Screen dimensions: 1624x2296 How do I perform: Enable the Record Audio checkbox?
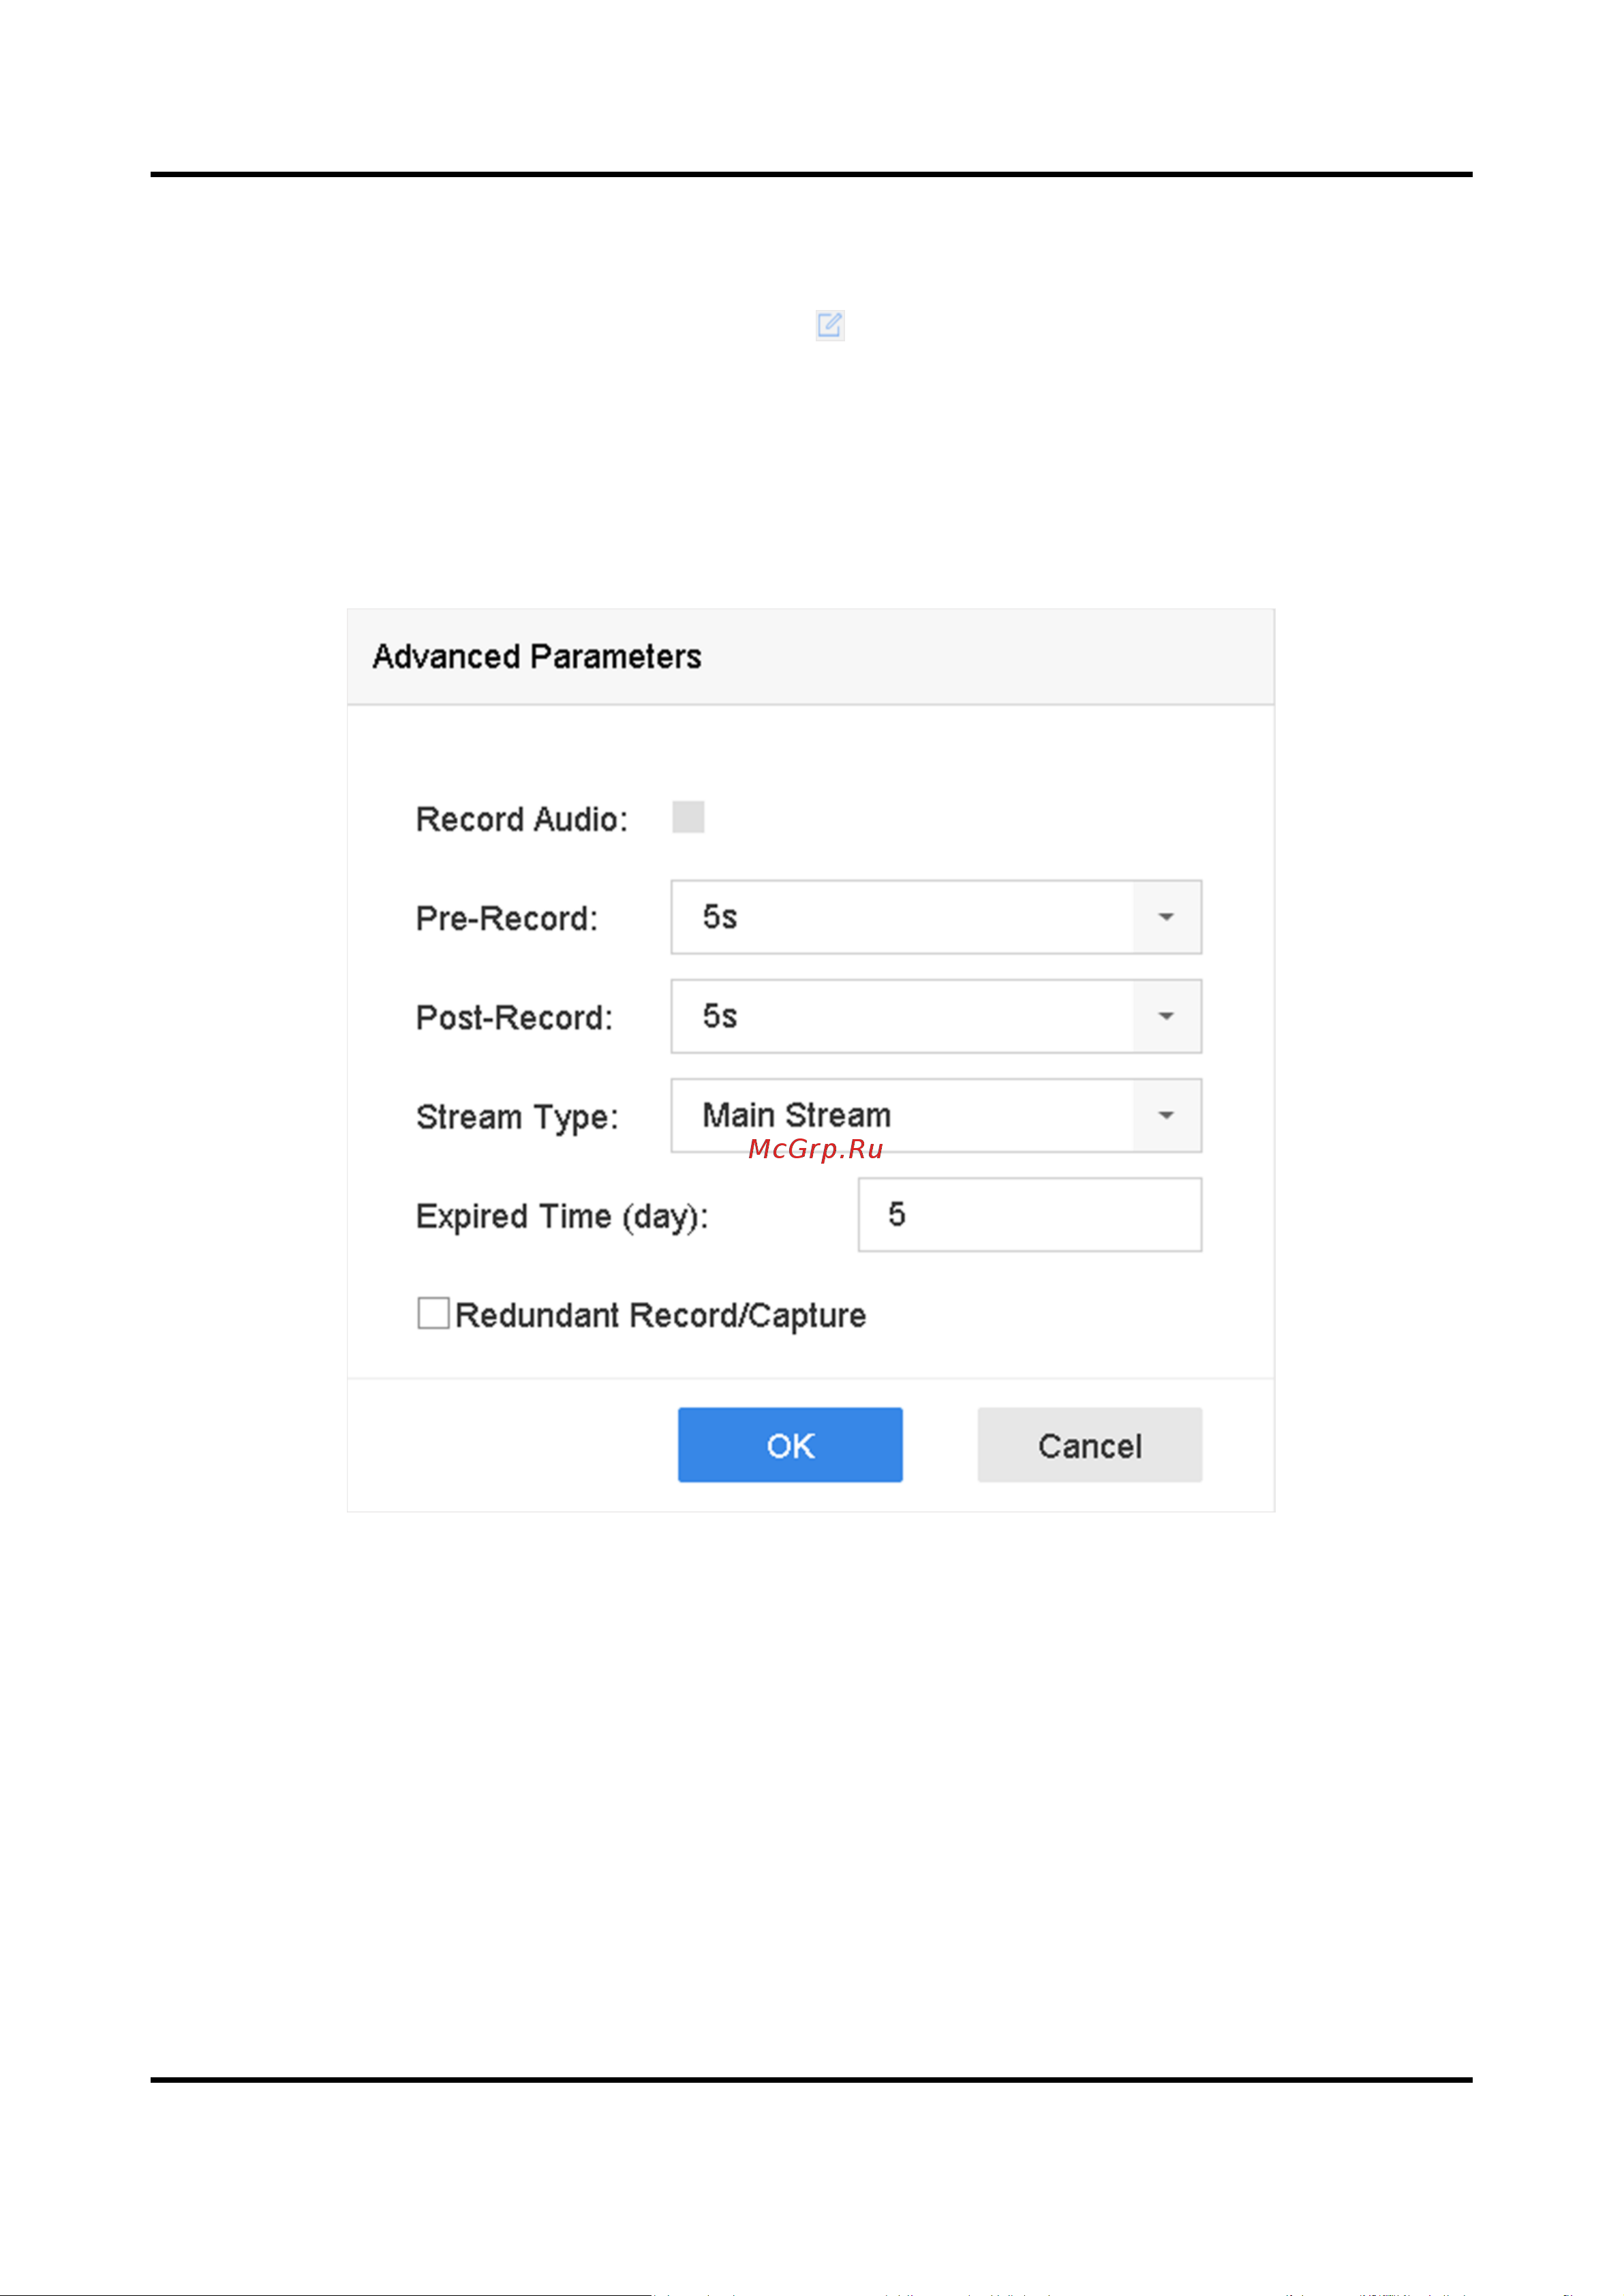coord(688,817)
